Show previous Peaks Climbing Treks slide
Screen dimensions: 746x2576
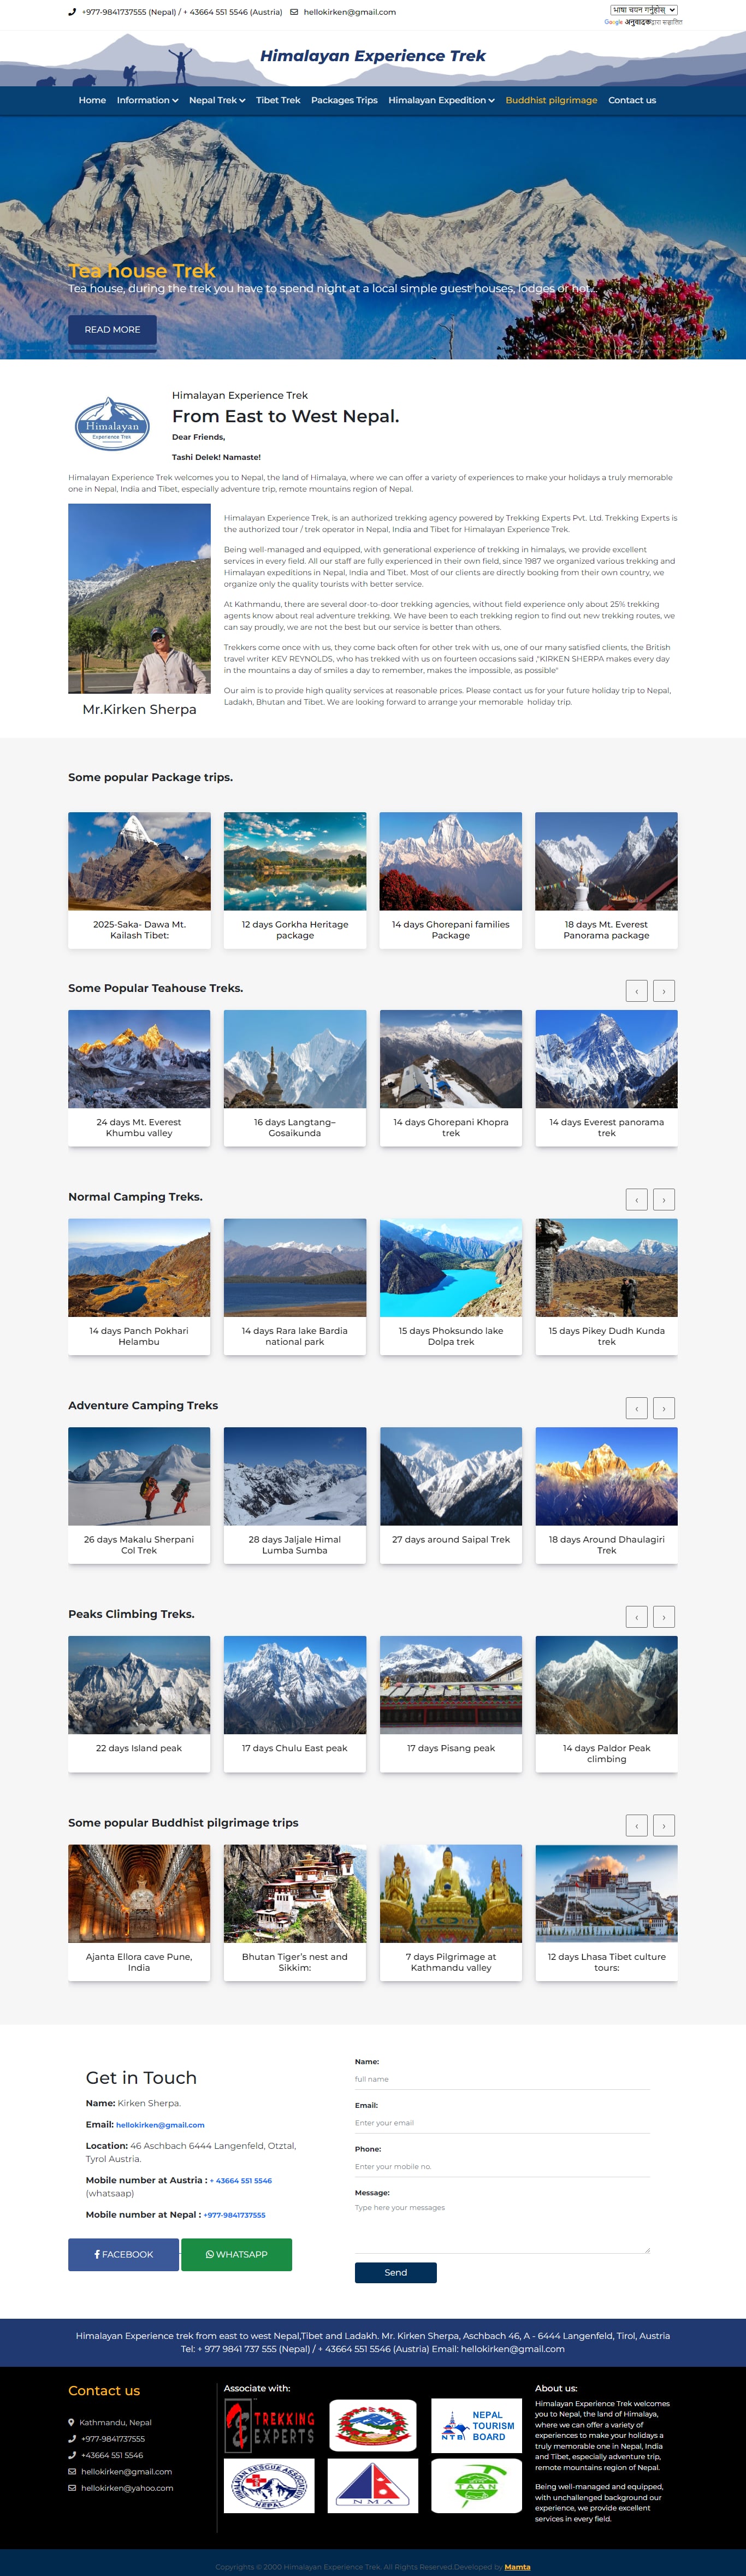pos(636,1617)
